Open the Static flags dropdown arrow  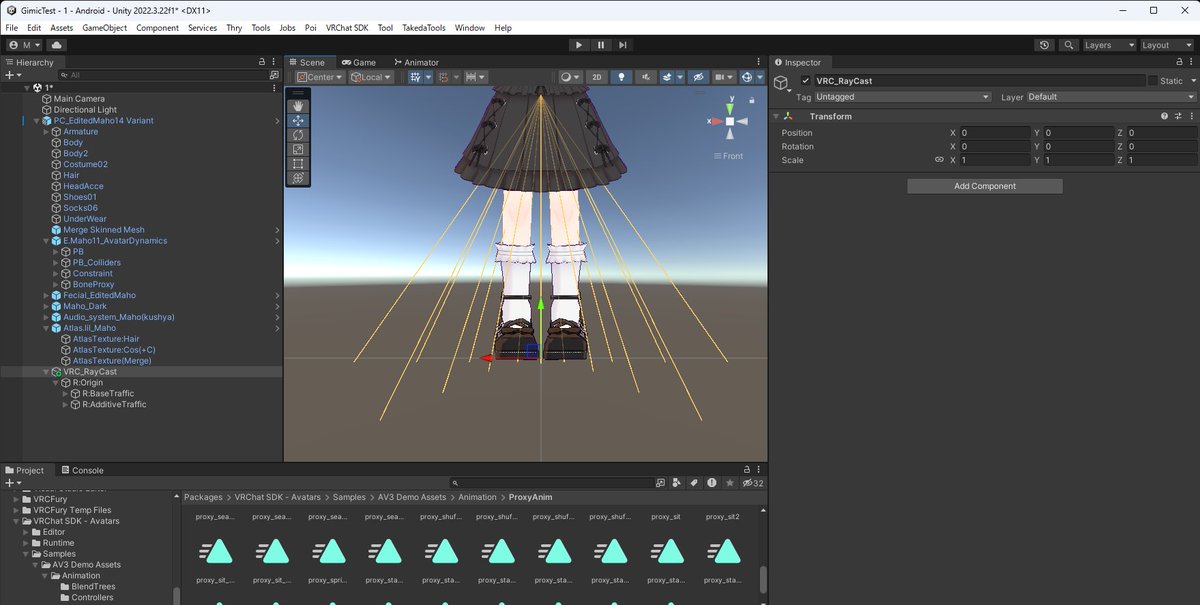(1192, 81)
